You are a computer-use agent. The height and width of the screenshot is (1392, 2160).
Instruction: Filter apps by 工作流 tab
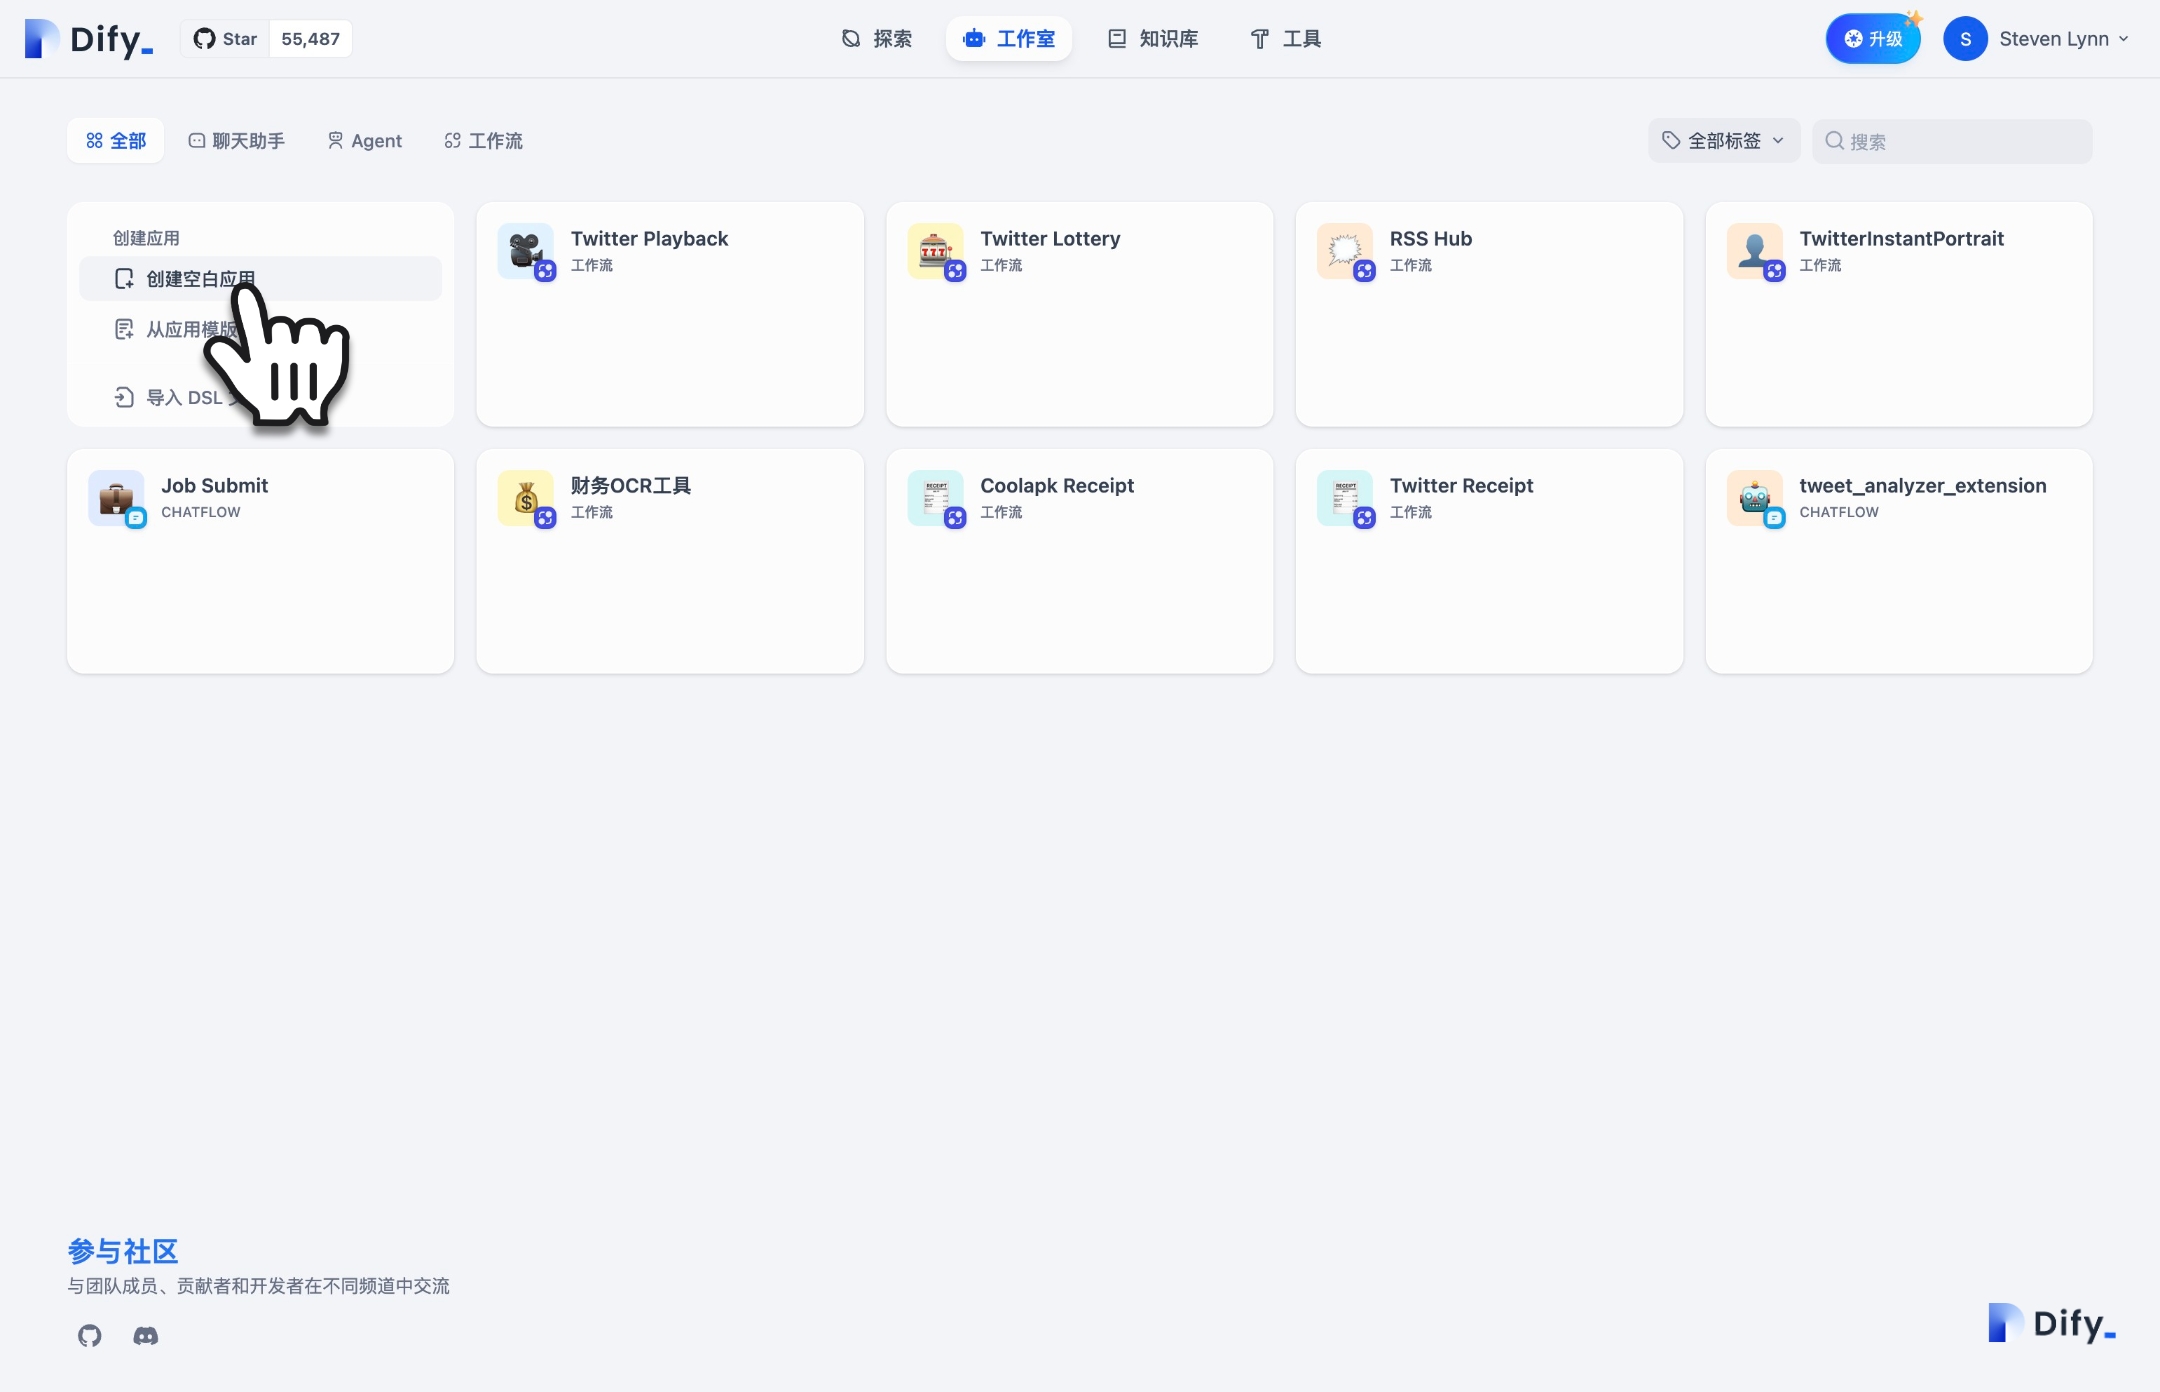(x=484, y=141)
